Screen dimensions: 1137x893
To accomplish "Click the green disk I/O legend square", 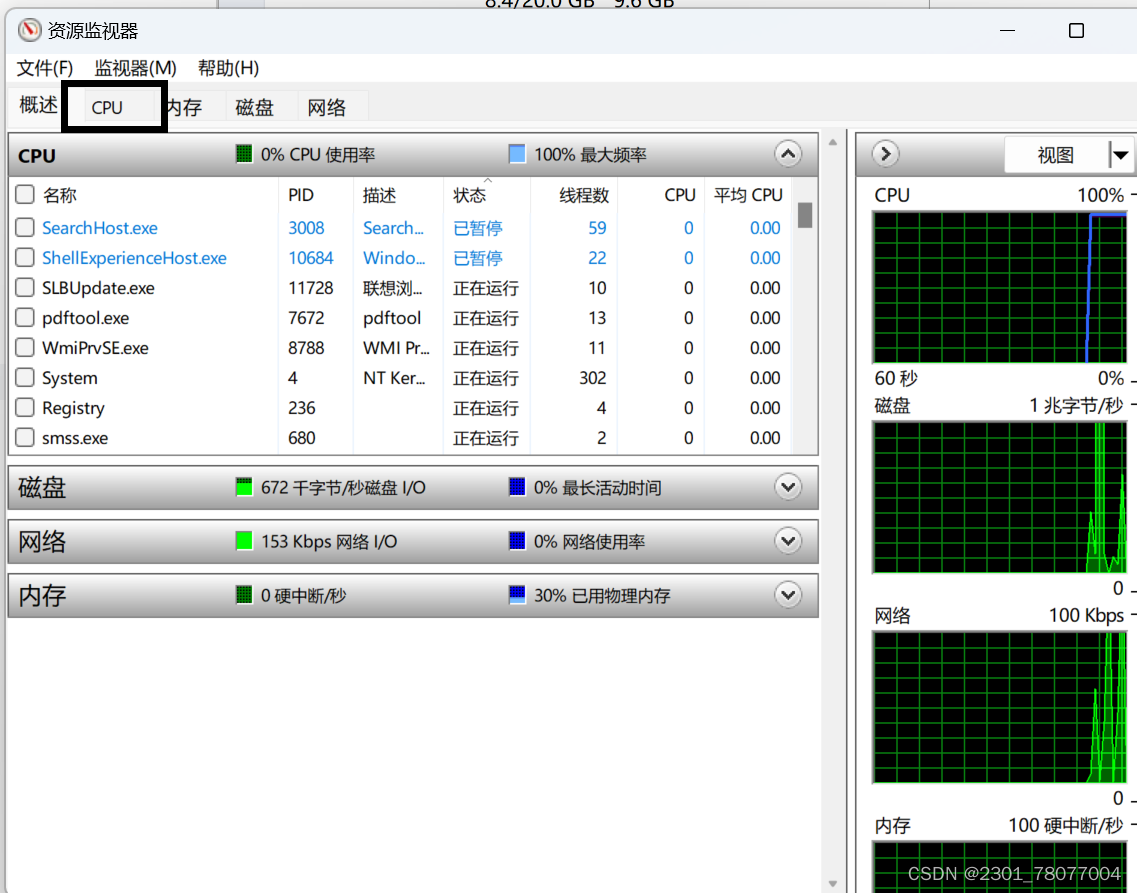I will [x=244, y=486].
